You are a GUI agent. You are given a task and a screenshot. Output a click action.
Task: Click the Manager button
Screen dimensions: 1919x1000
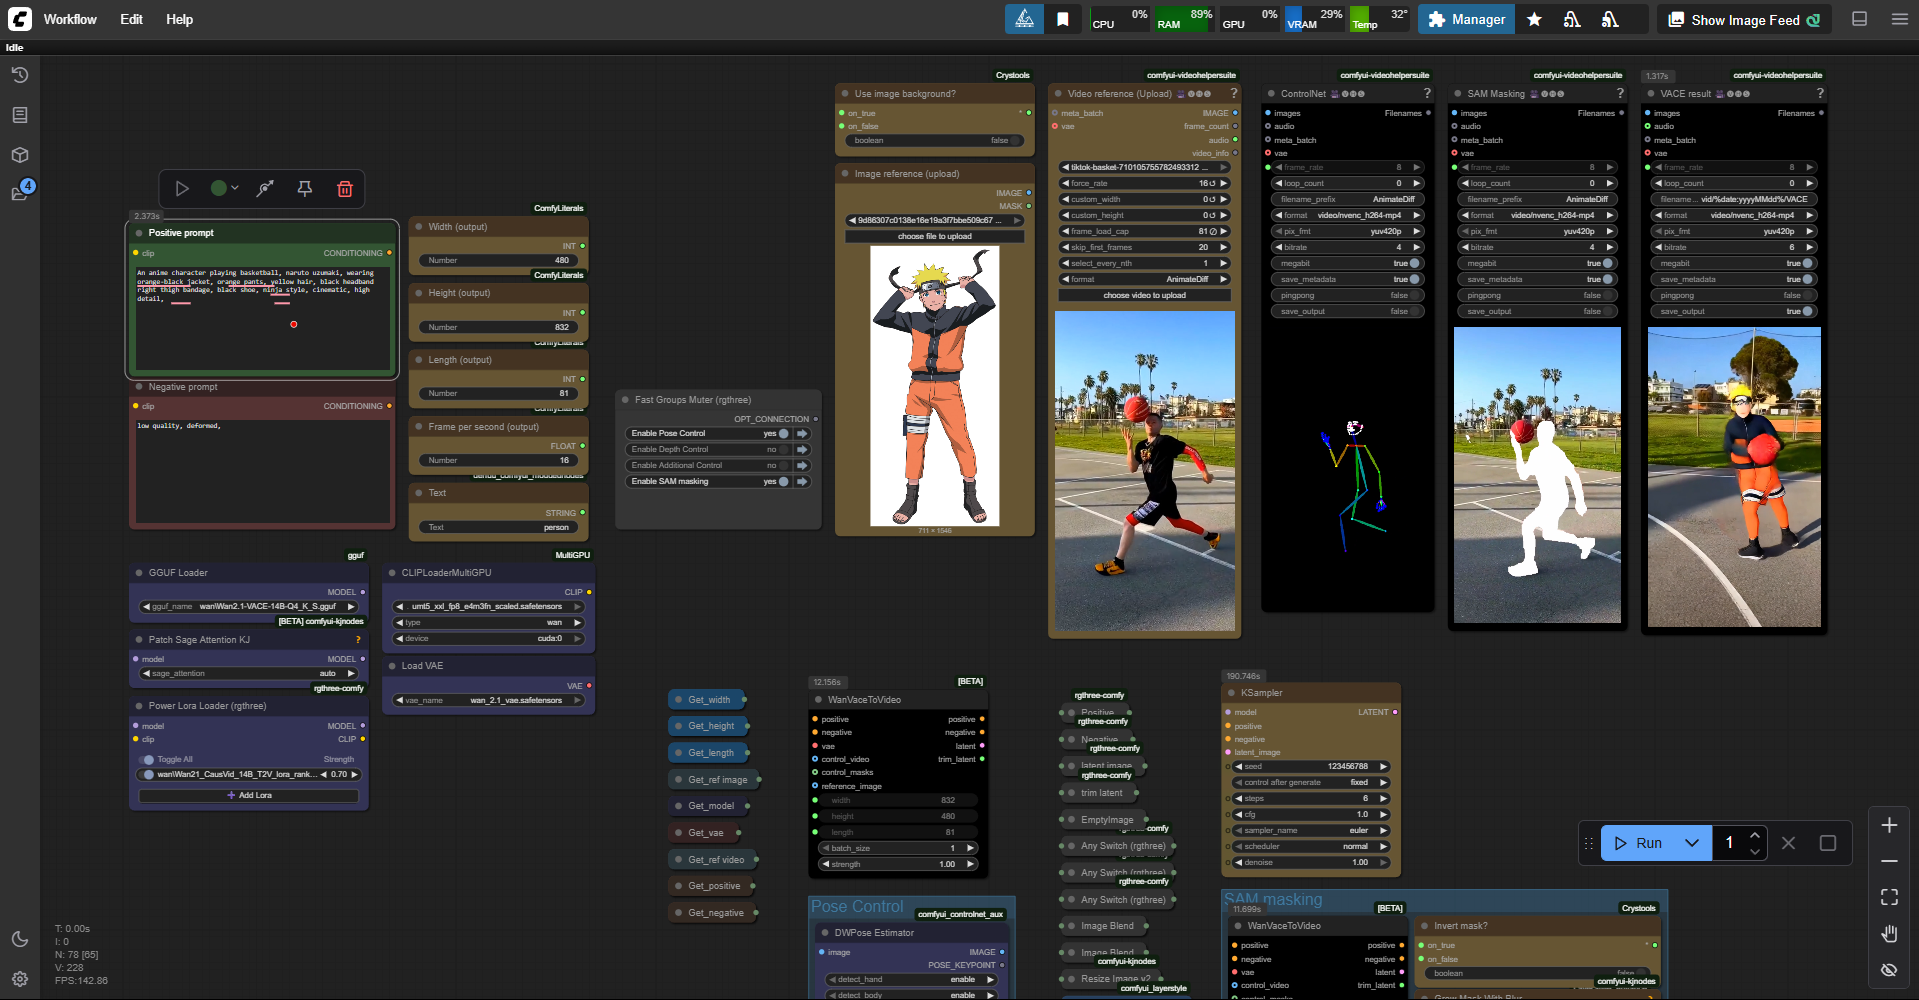pyautogui.click(x=1465, y=19)
